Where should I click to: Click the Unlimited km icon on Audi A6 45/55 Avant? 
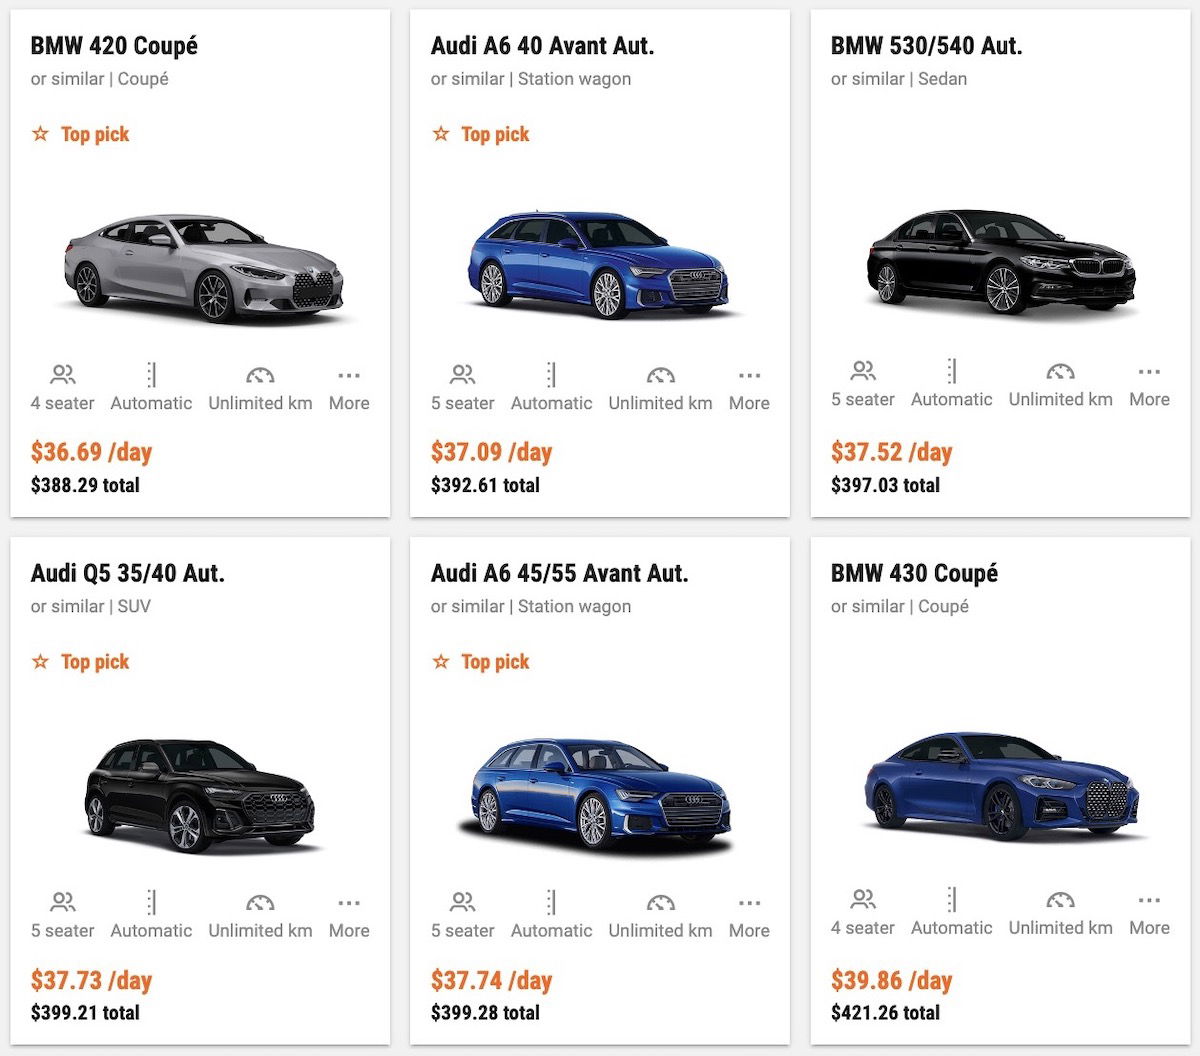(659, 900)
